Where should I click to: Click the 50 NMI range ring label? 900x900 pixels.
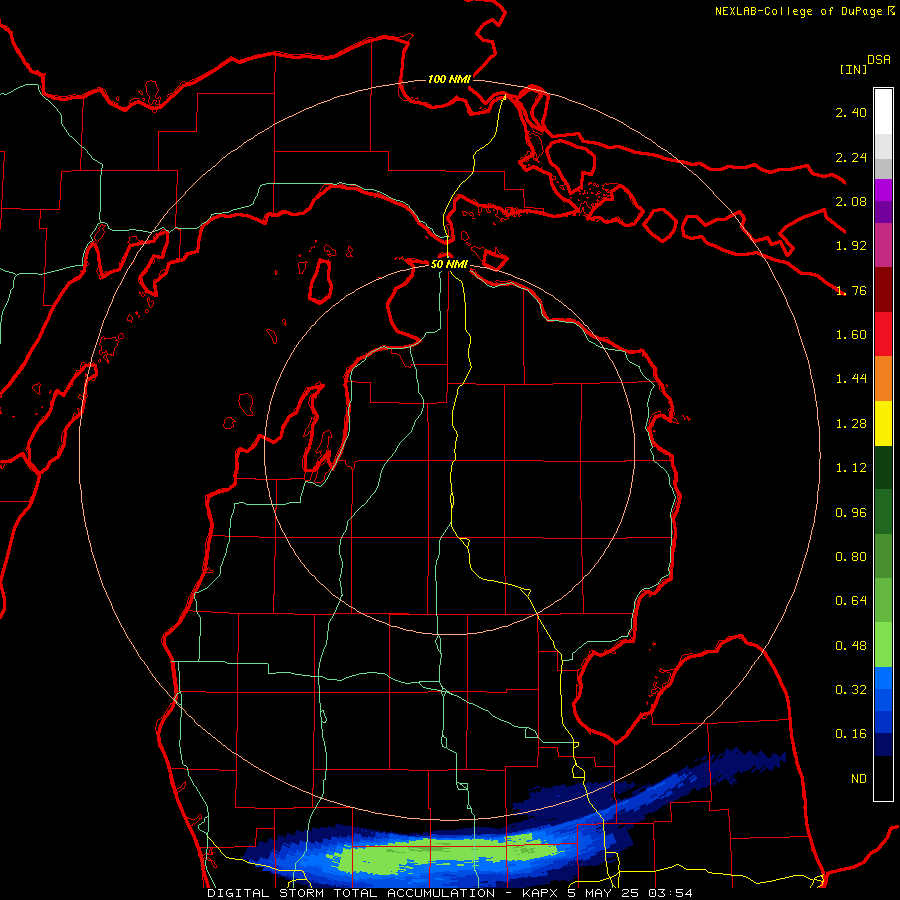click(x=449, y=264)
